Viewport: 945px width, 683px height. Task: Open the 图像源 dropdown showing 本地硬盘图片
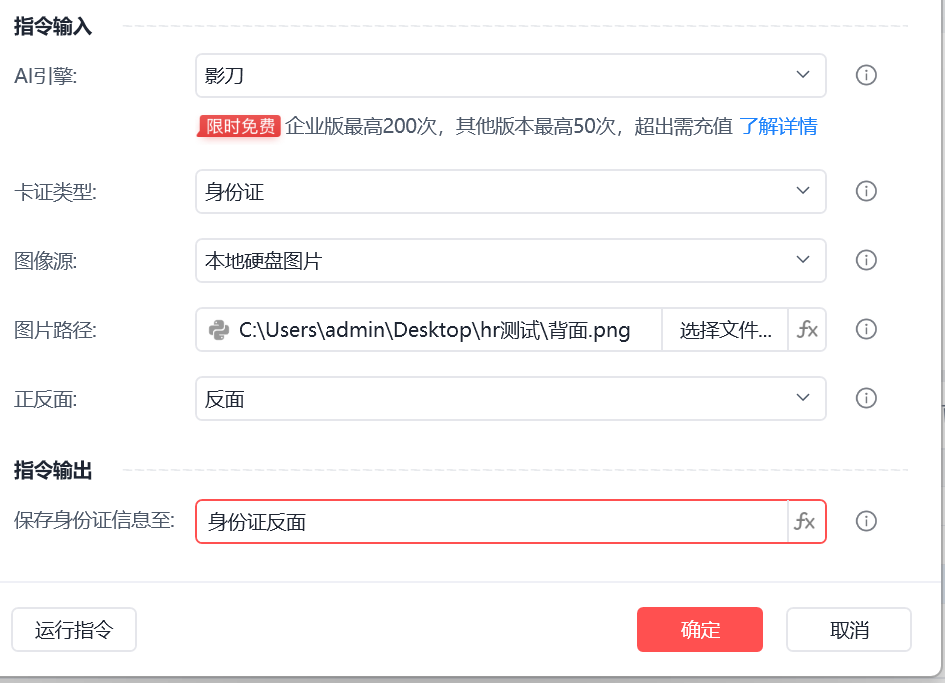pyautogui.click(x=510, y=260)
